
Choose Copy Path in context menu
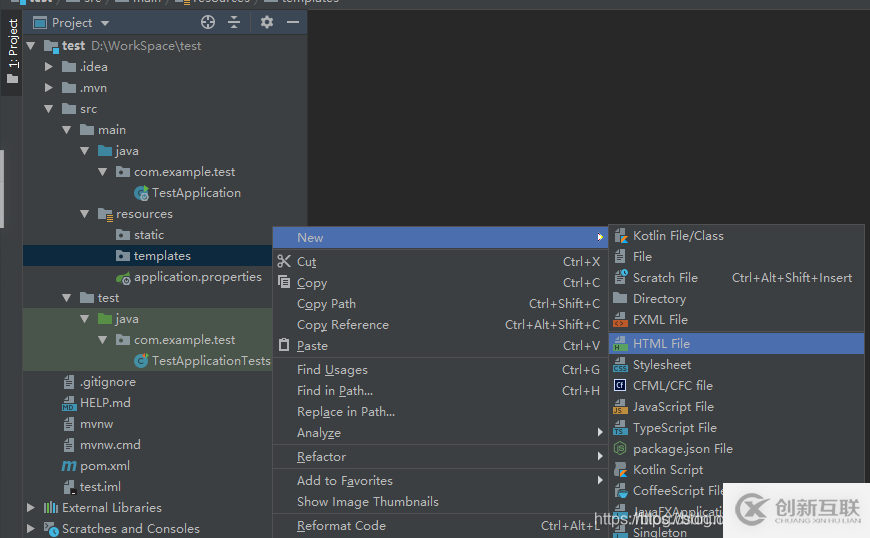coord(326,304)
